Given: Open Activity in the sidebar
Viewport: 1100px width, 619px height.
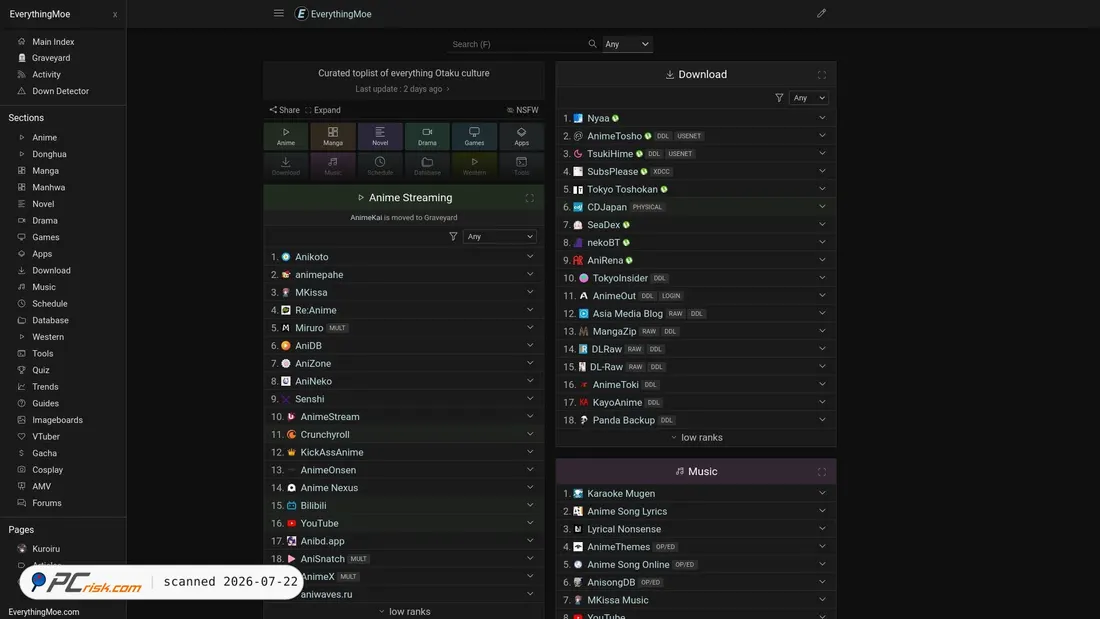Looking at the screenshot, I should (x=46, y=74).
